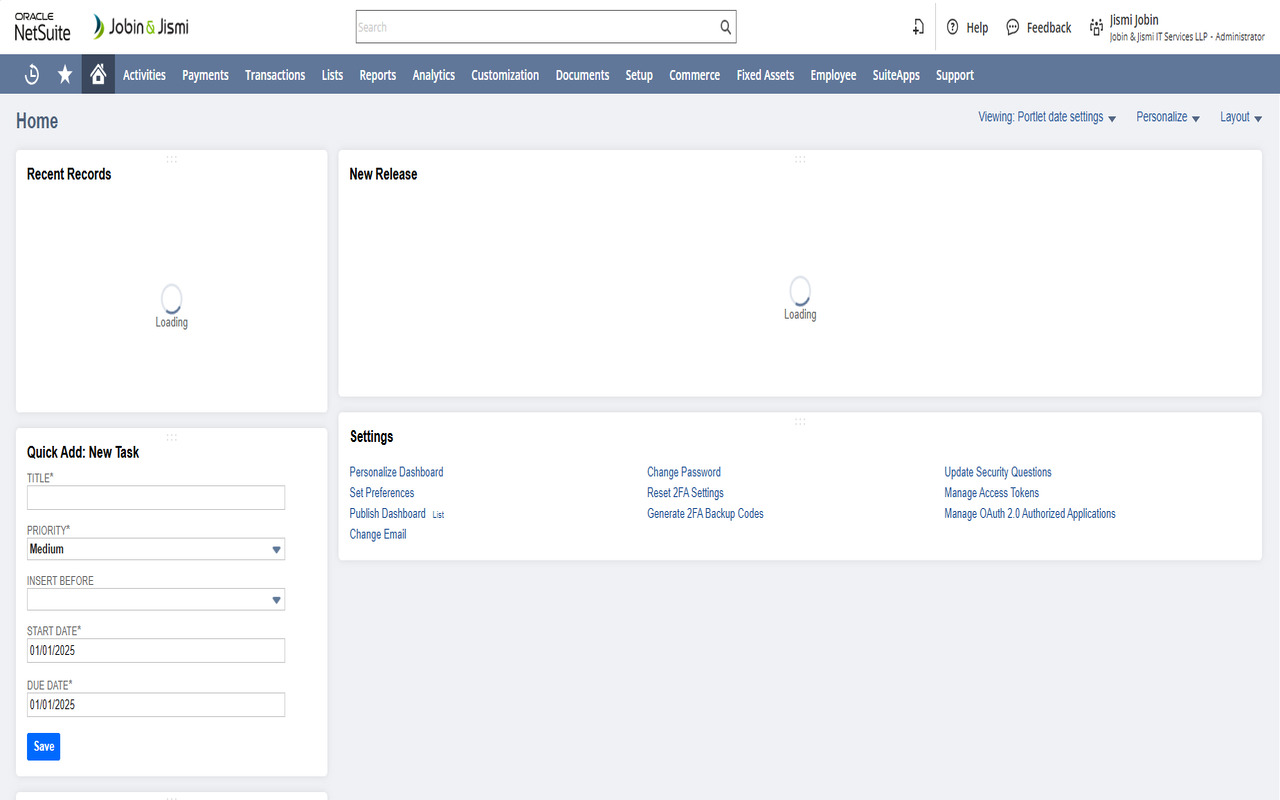Click the Help question mark icon
Image resolution: width=1280 pixels, height=800 pixels.
[x=952, y=27]
